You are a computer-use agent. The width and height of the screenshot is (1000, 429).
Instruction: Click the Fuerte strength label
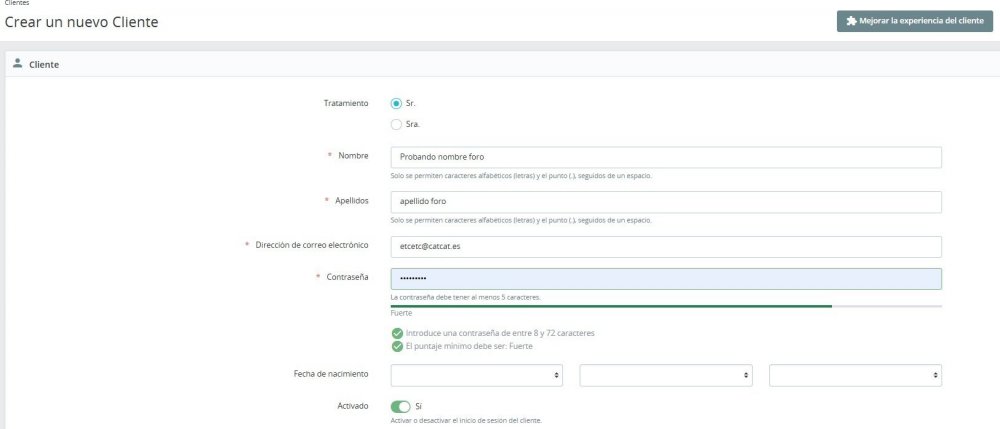click(401, 313)
